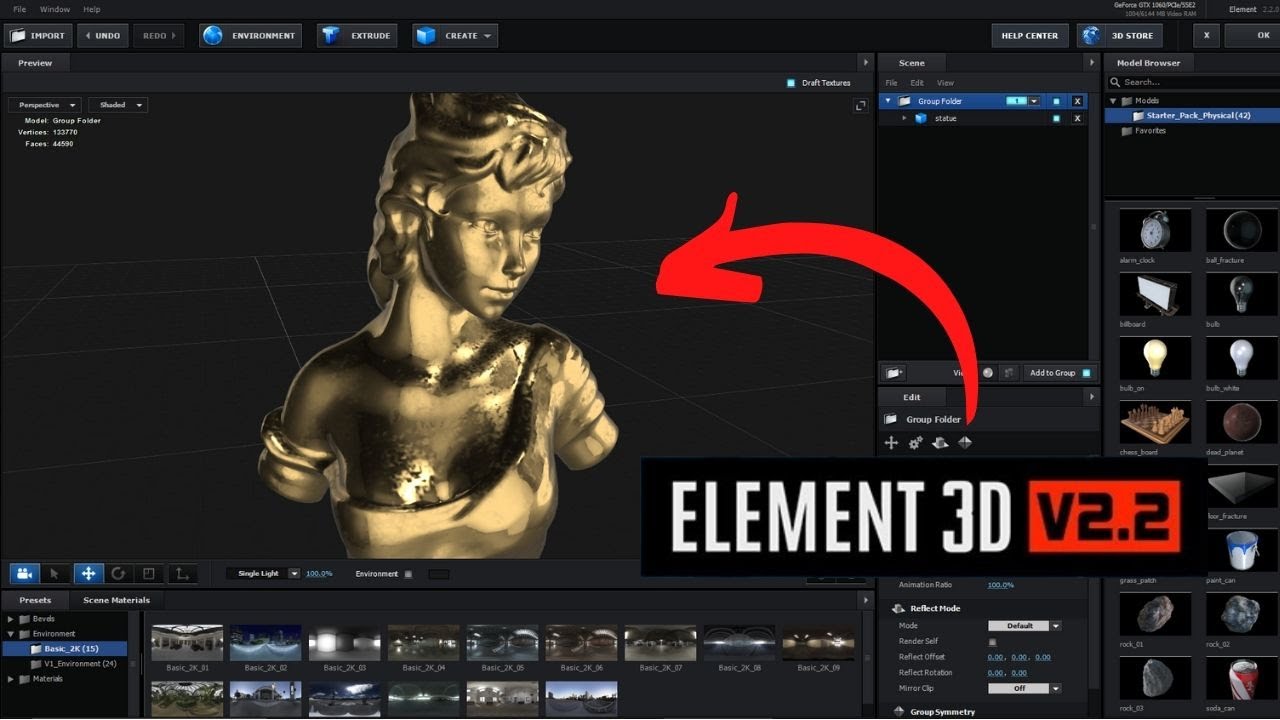Expand the statue item in Scene

(x=904, y=118)
